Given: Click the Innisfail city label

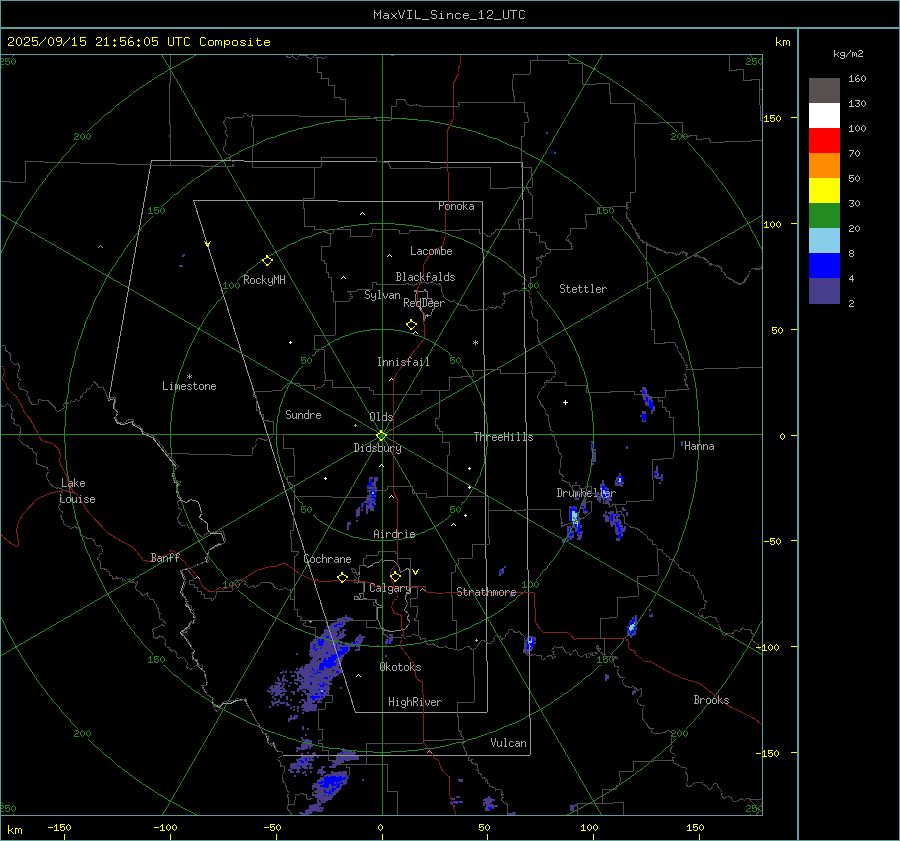Looking at the screenshot, I should pyautogui.click(x=404, y=362).
